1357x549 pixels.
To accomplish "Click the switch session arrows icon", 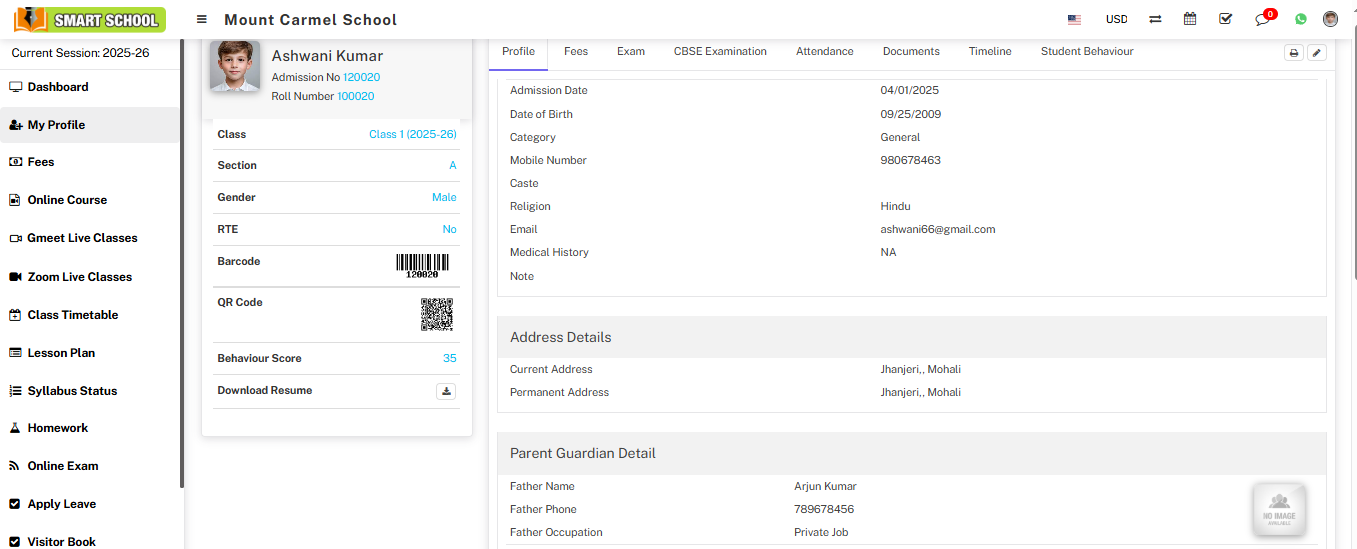I will pyautogui.click(x=1155, y=20).
